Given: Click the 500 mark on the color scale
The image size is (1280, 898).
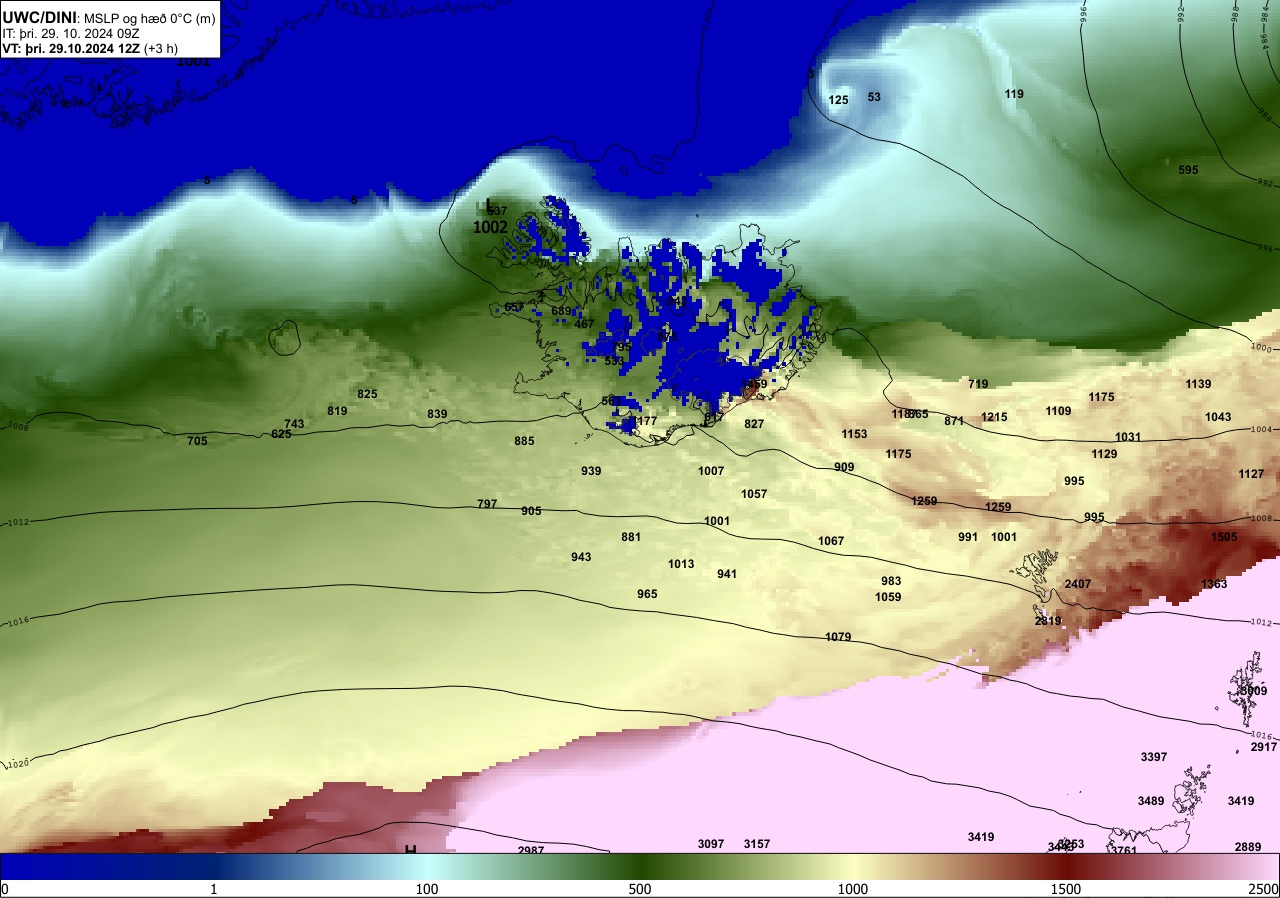Looking at the screenshot, I should 640,889.
